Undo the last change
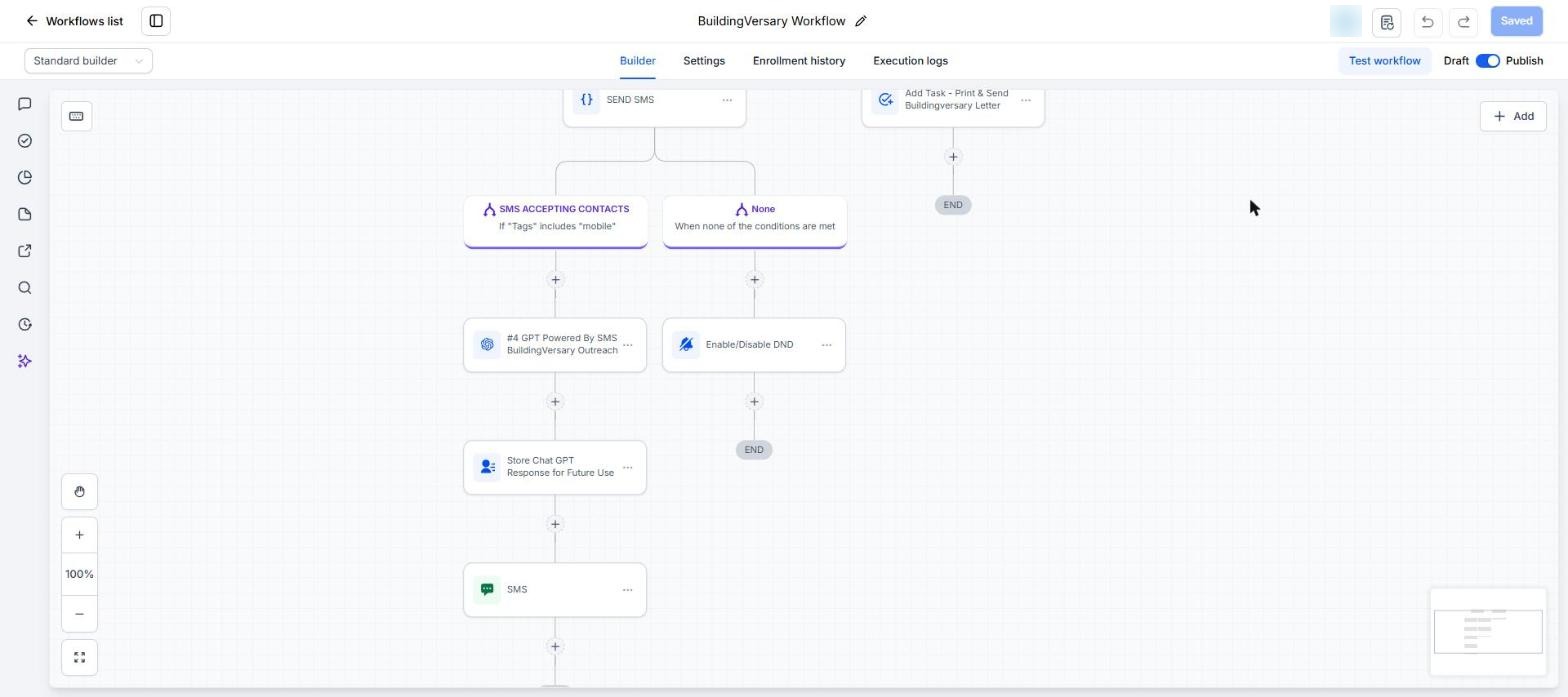 pos(1427,21)
